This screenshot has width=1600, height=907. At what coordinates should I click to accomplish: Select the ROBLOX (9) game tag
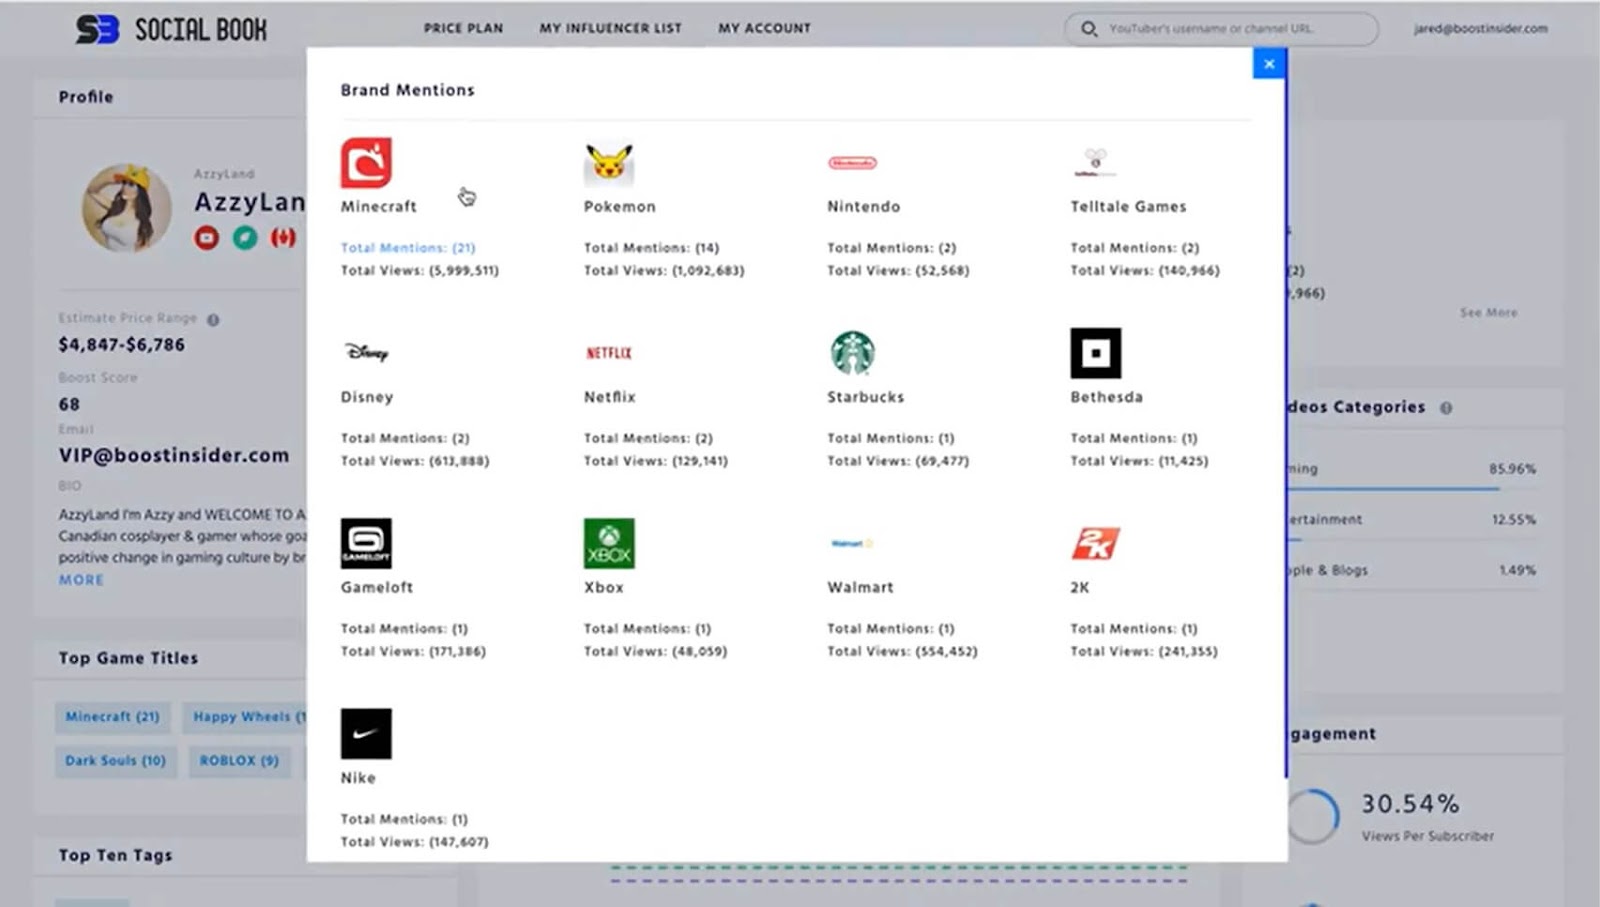coord(239,761)
